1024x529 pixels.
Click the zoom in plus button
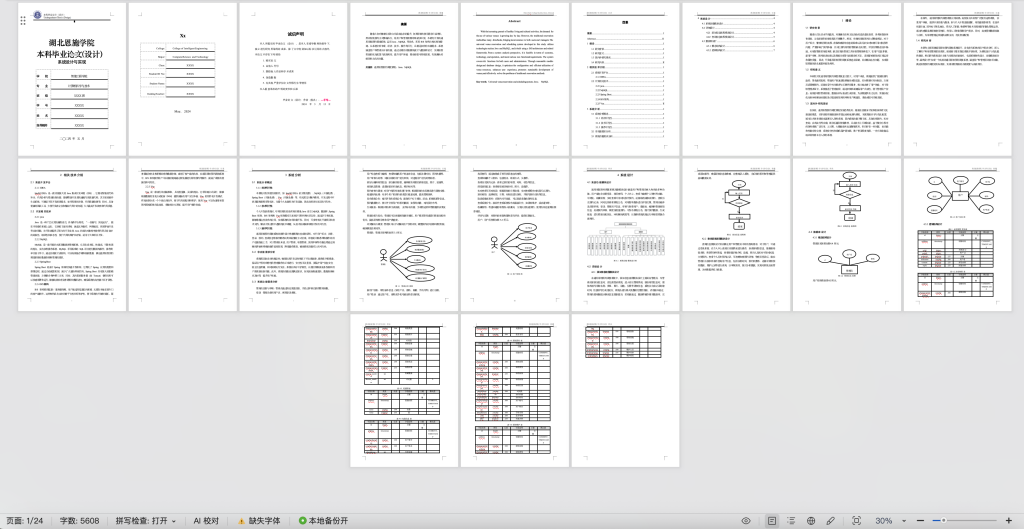pos(1009,521)
